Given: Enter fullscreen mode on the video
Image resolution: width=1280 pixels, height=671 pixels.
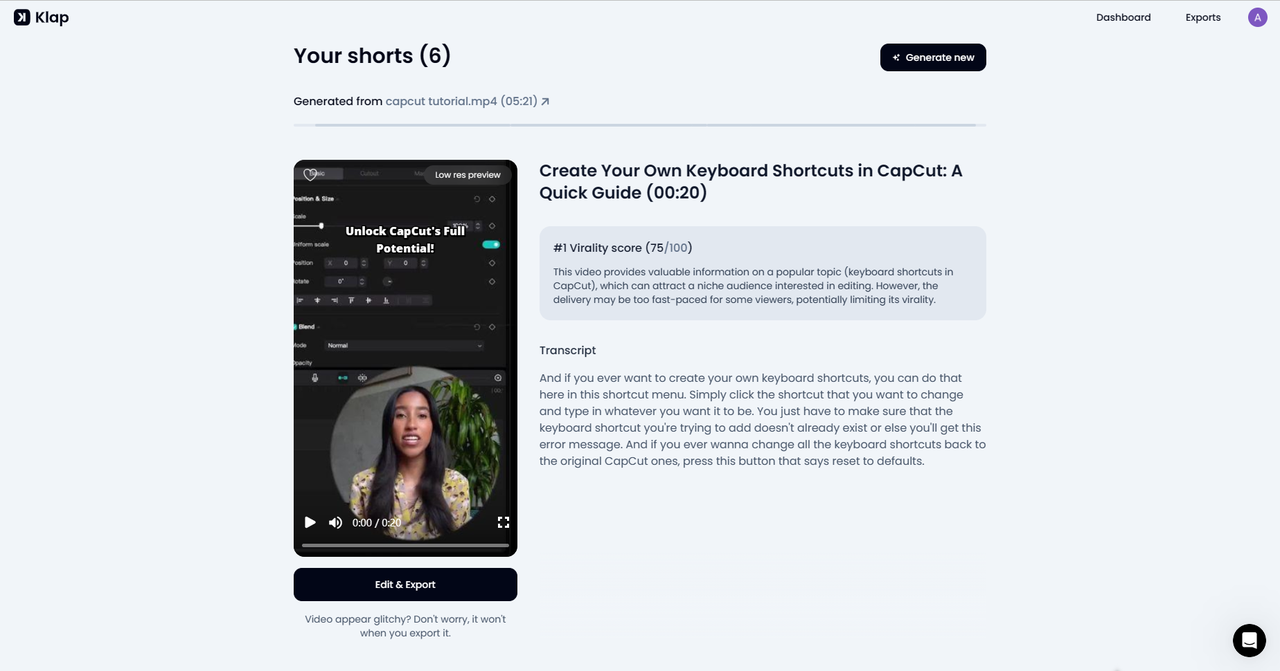Looking at the screenshot, I should click(x=503, y=522).
